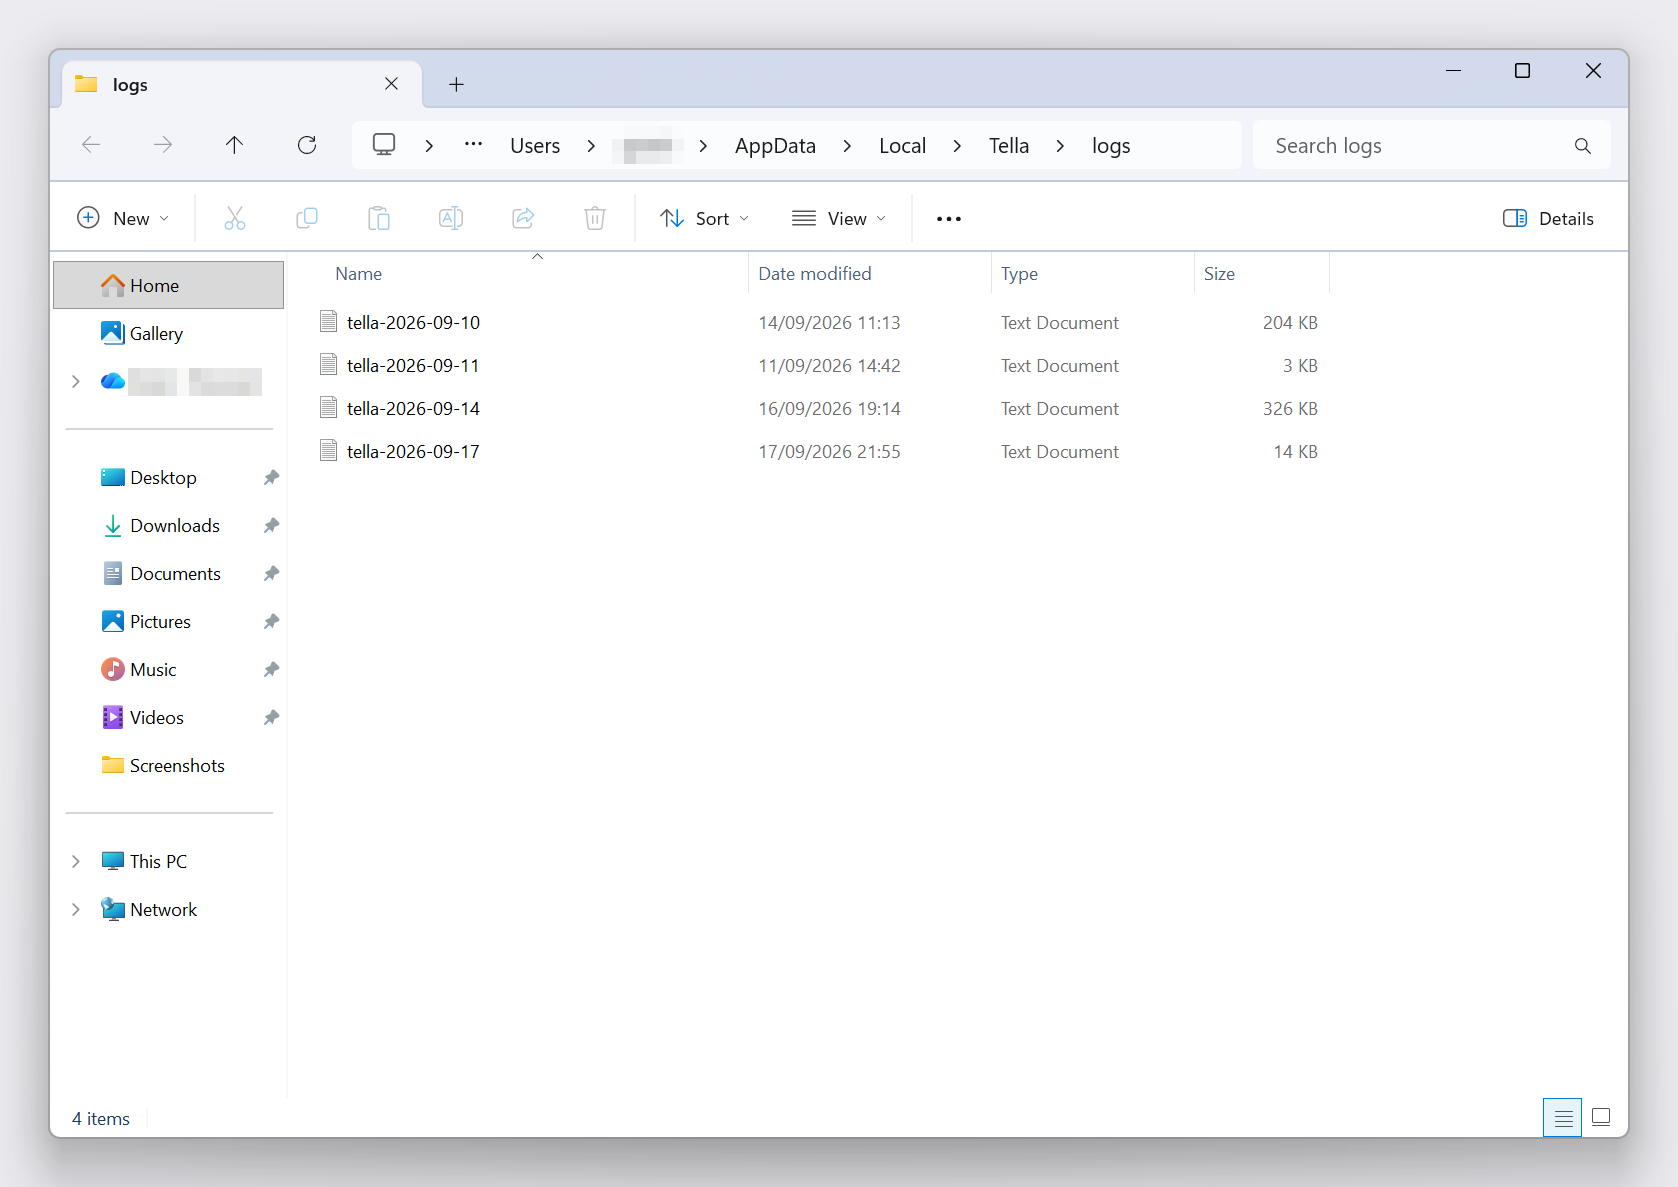Click the Paste clipboard icon
Screen dimensions: 1678x1187
tap(379, 218)
